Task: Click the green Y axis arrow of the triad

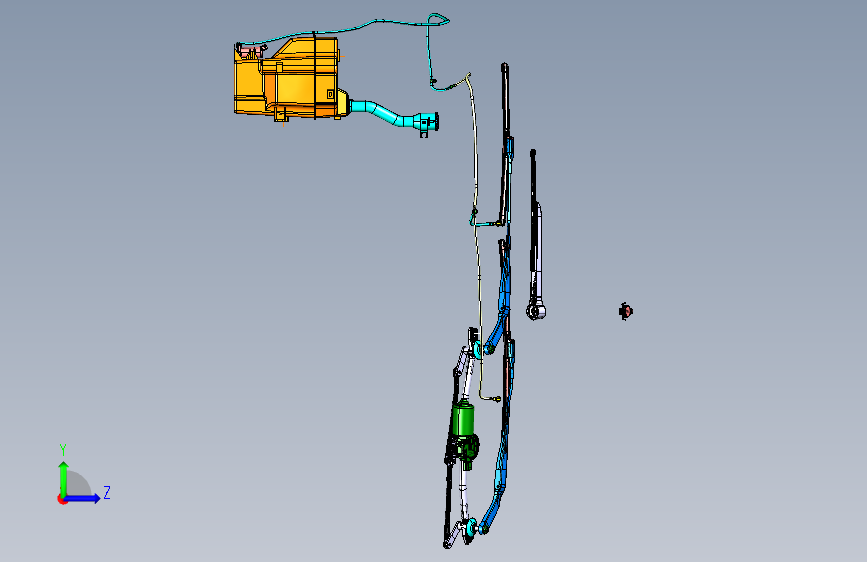Action: [64, 479]
